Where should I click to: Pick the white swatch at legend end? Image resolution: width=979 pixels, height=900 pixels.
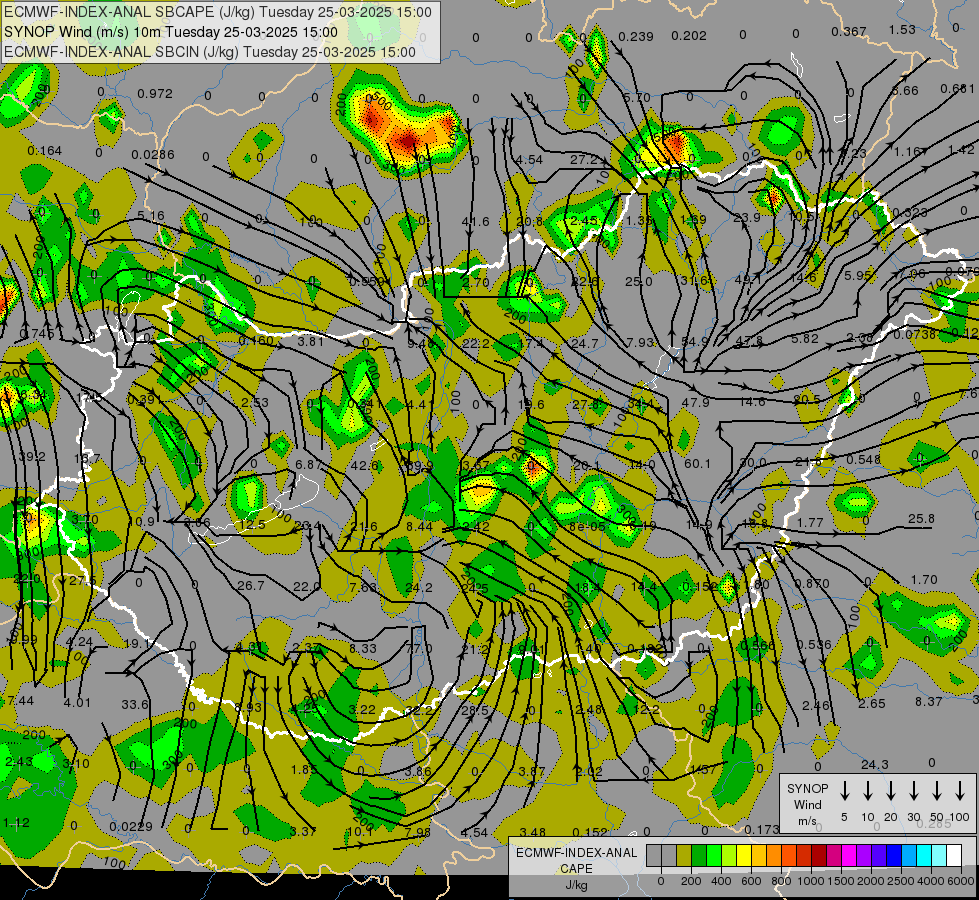tap(954, 855)
